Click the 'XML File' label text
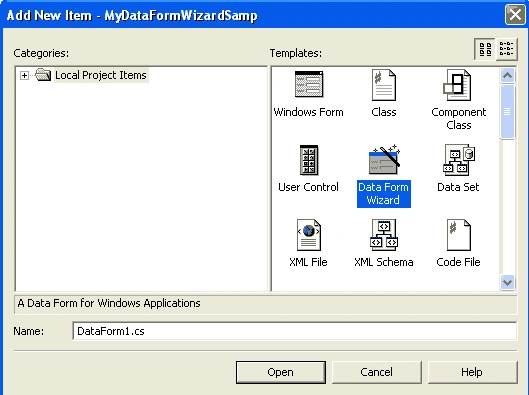Image resolution: width=529 pixels, height=395 pixels. tap(309, 262)
